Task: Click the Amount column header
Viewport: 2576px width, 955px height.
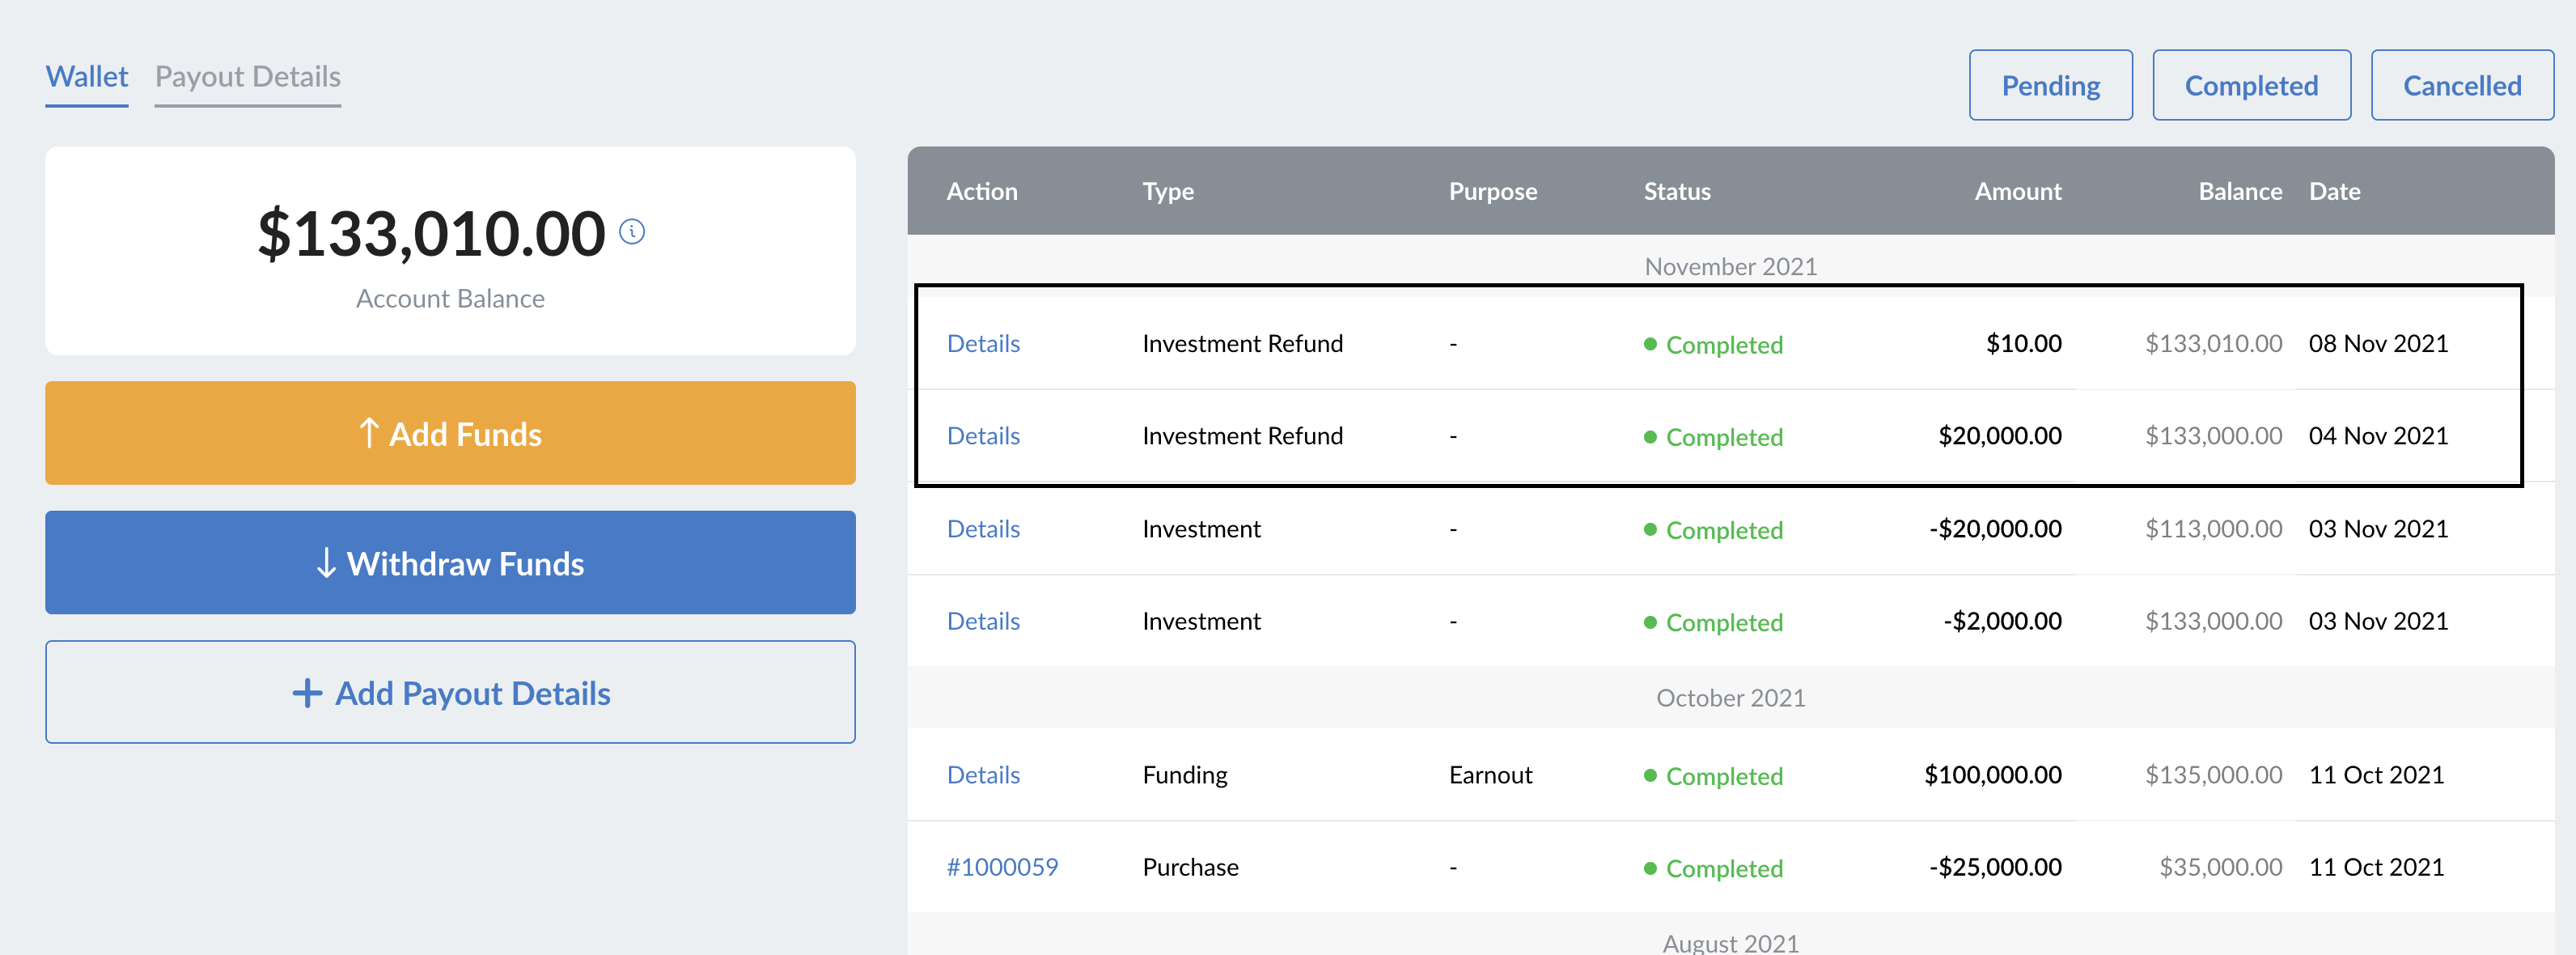Action: (2018, 191)
